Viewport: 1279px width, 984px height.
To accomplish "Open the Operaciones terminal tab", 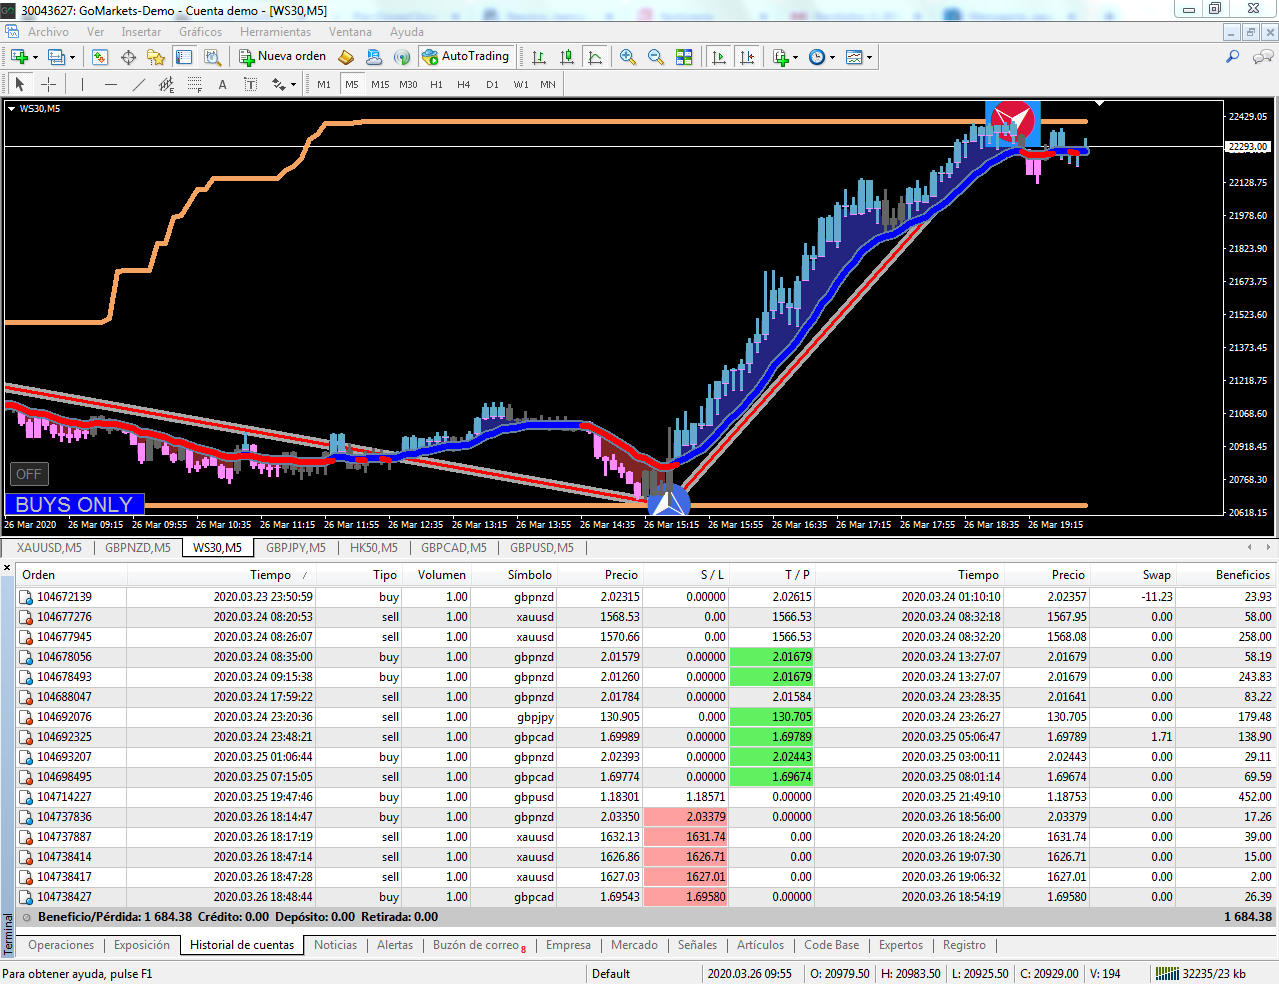I will click(61, 945).
